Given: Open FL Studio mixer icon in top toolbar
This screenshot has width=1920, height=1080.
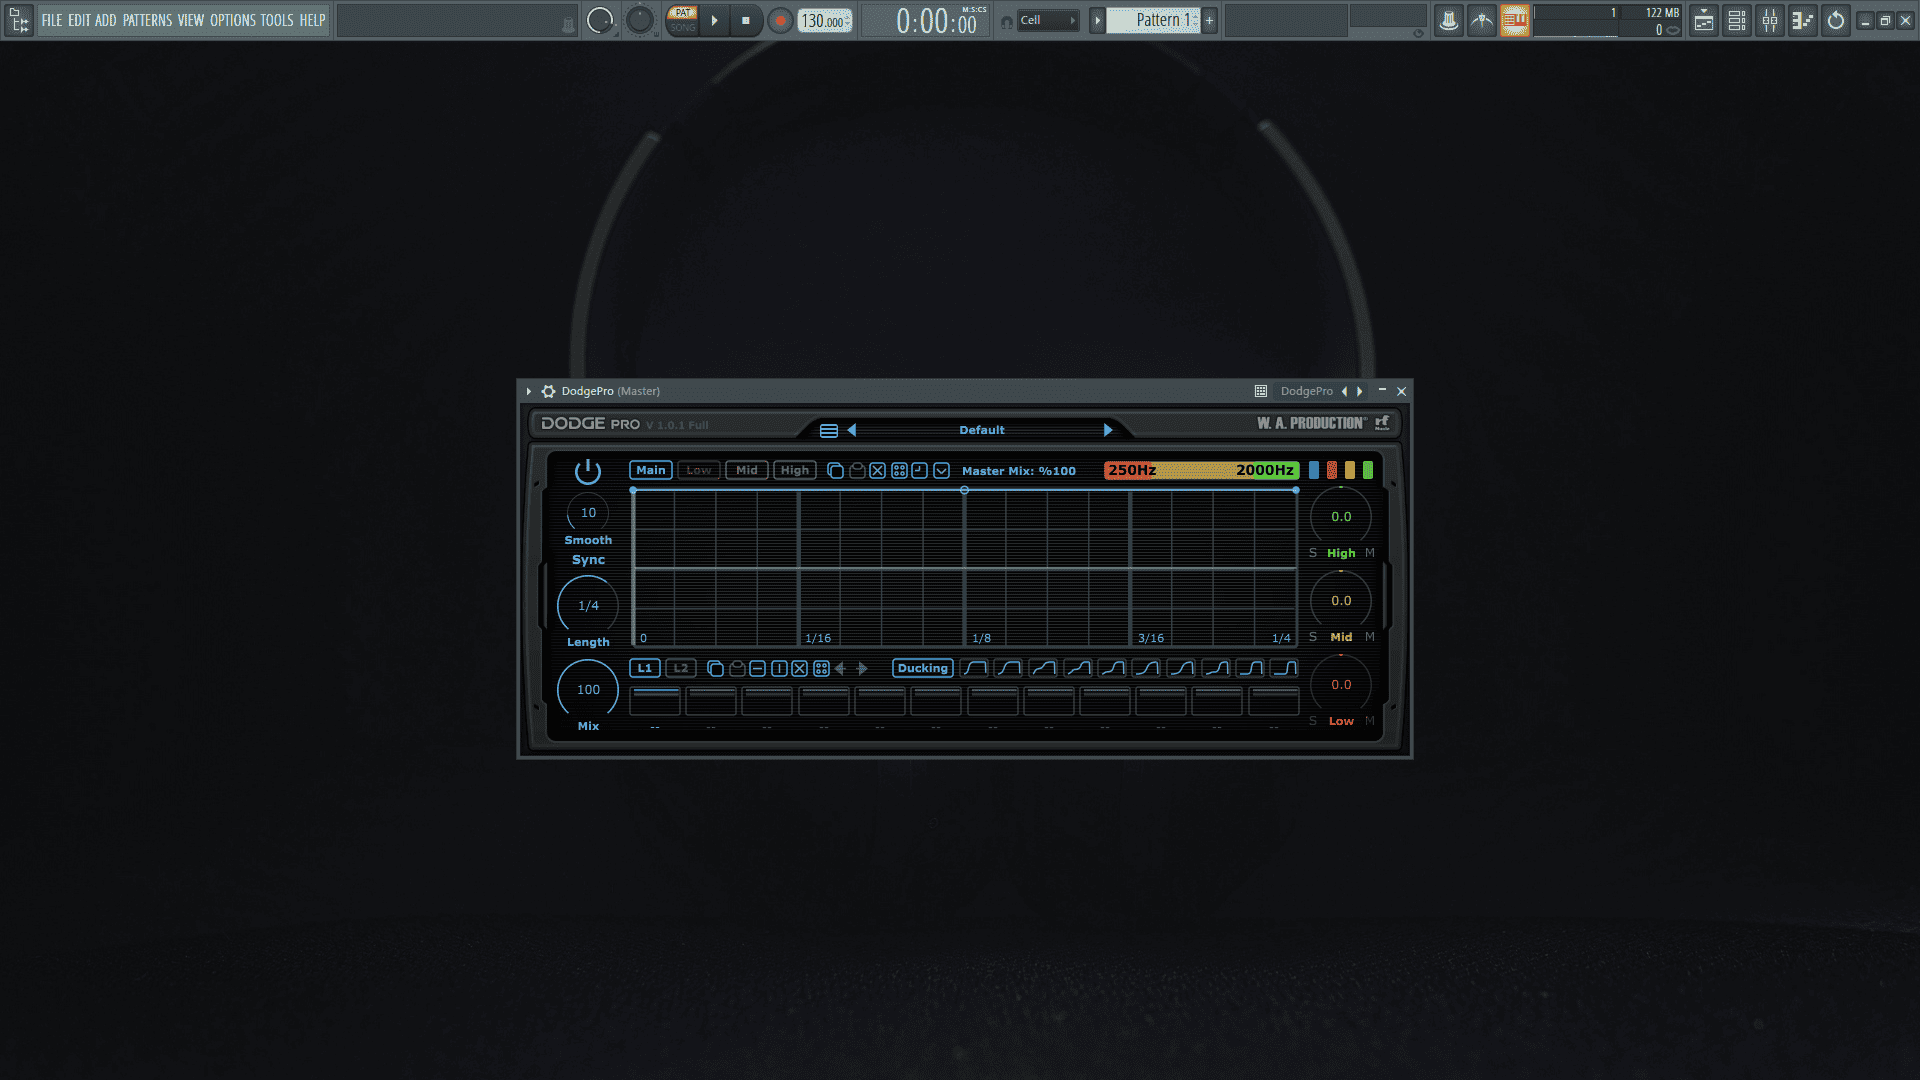Looking at the screenshot, I should (x=1770, y=20).
